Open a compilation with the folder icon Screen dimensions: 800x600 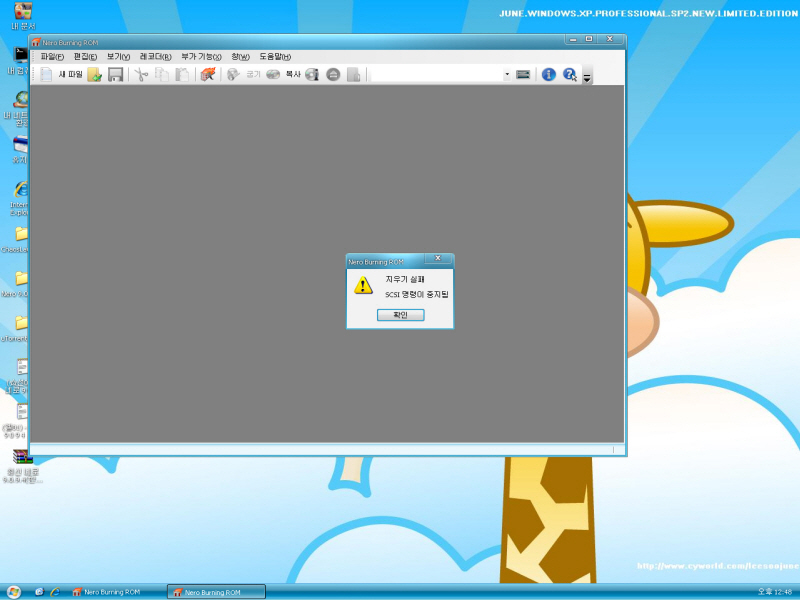[95, 74]
